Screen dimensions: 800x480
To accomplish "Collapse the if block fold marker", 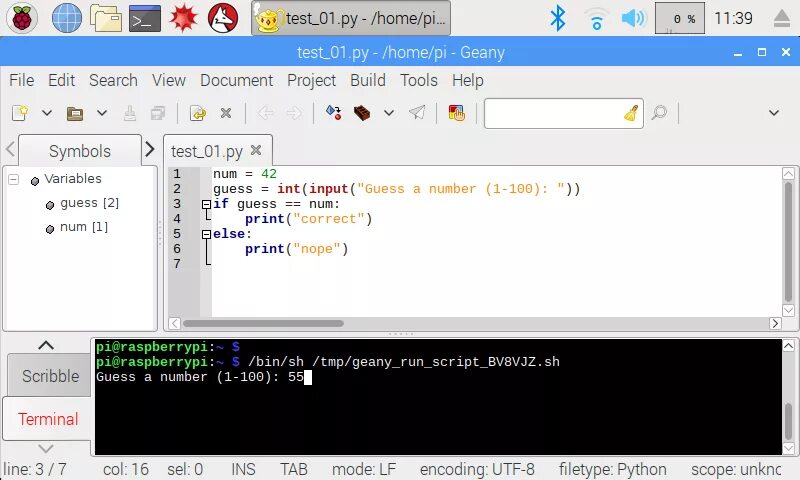I will [x=206, y=204].
